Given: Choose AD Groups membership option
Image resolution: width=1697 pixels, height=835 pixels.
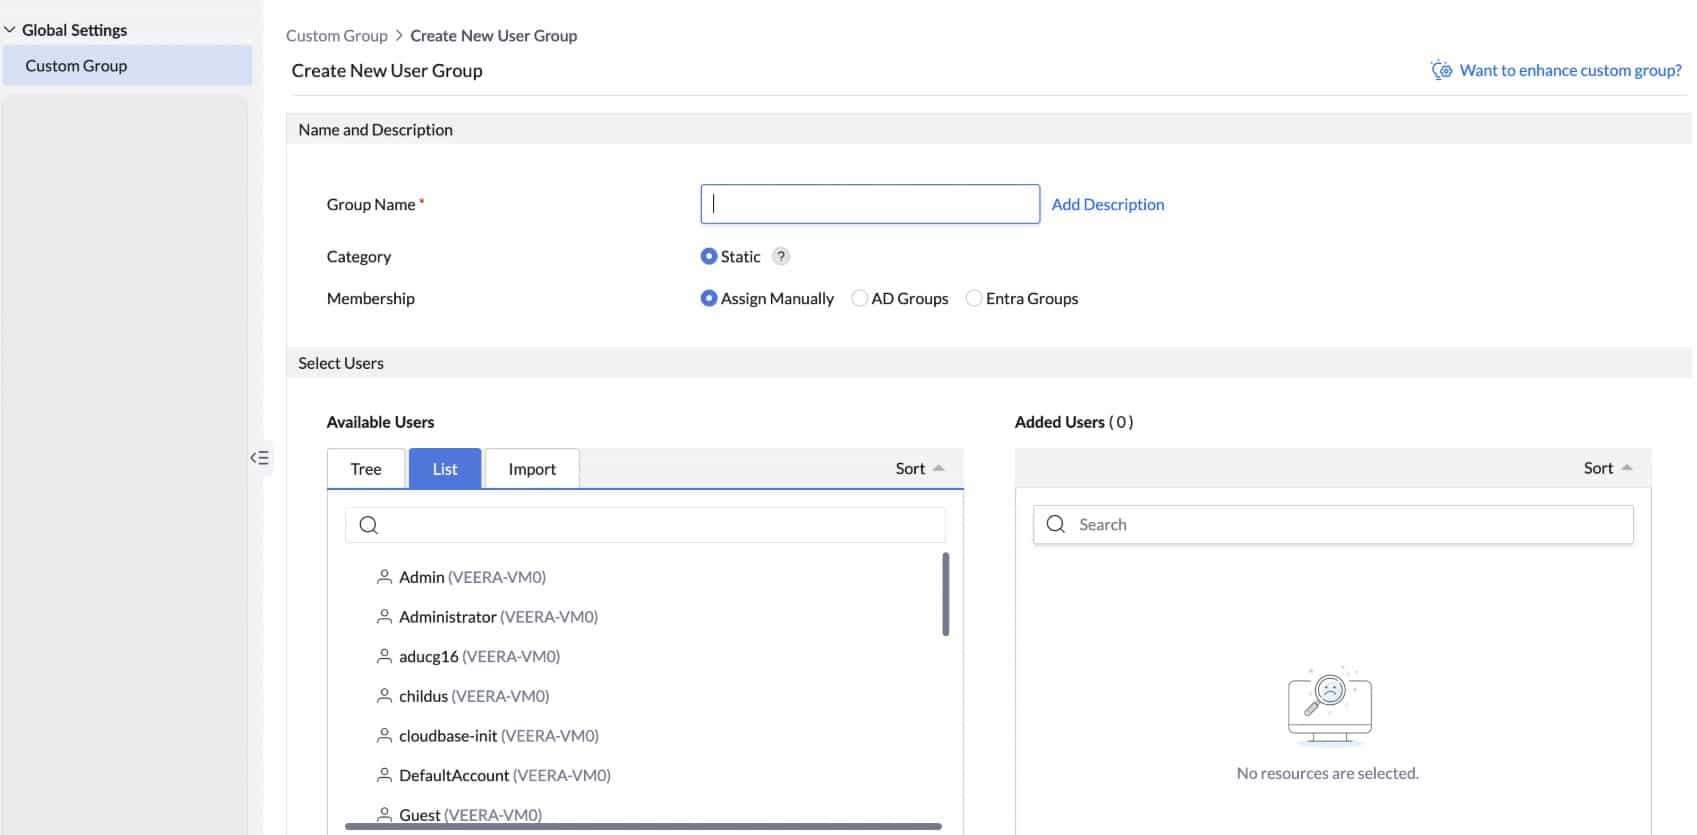Looking at the screenshot, I should point(859,298).
